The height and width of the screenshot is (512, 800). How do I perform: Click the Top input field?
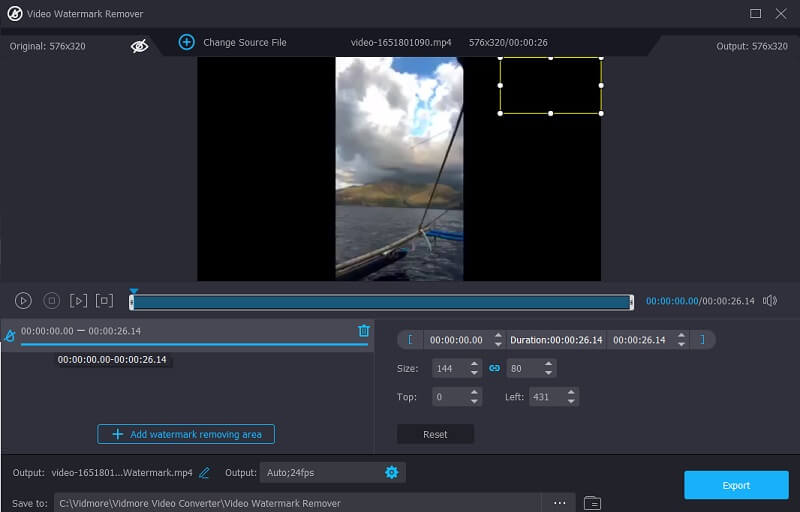[449, 396]
